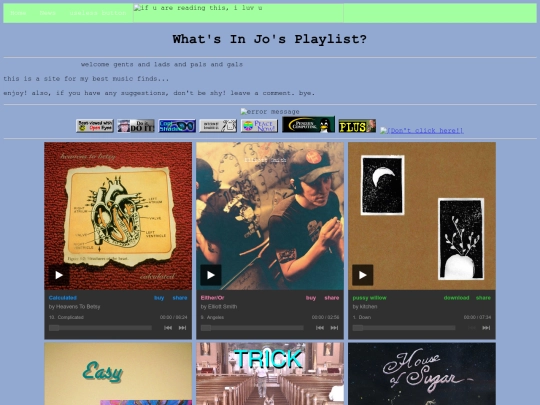Click the PLUS badge
540x405 pixels.
tap(357, 126)
